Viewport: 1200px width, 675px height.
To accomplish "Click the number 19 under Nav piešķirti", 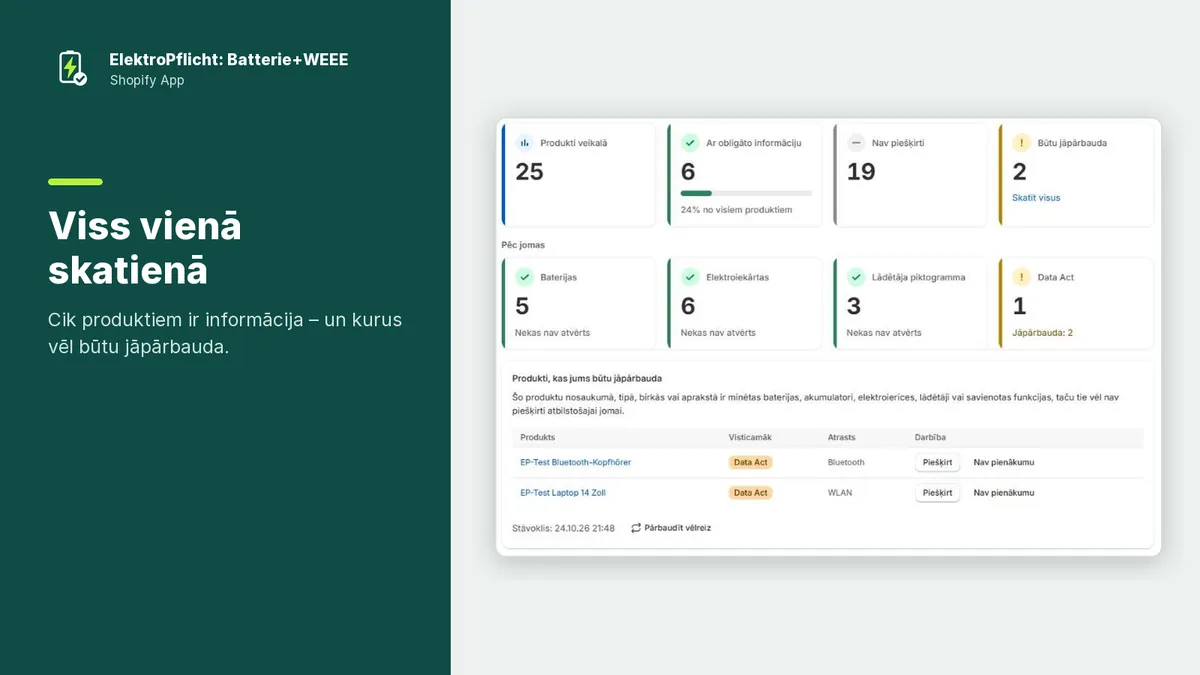I will (x=861, y=172).
